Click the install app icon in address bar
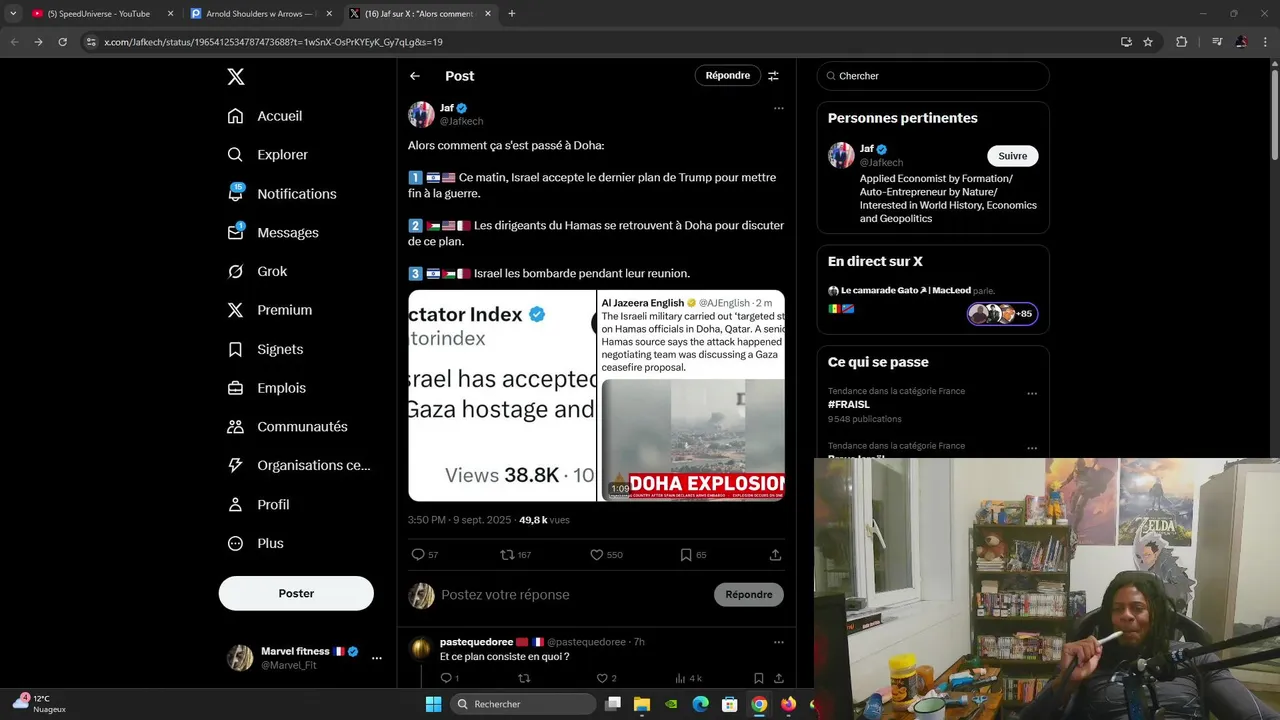Viewport: 1280px width, 720px height. pos(1126,42)
